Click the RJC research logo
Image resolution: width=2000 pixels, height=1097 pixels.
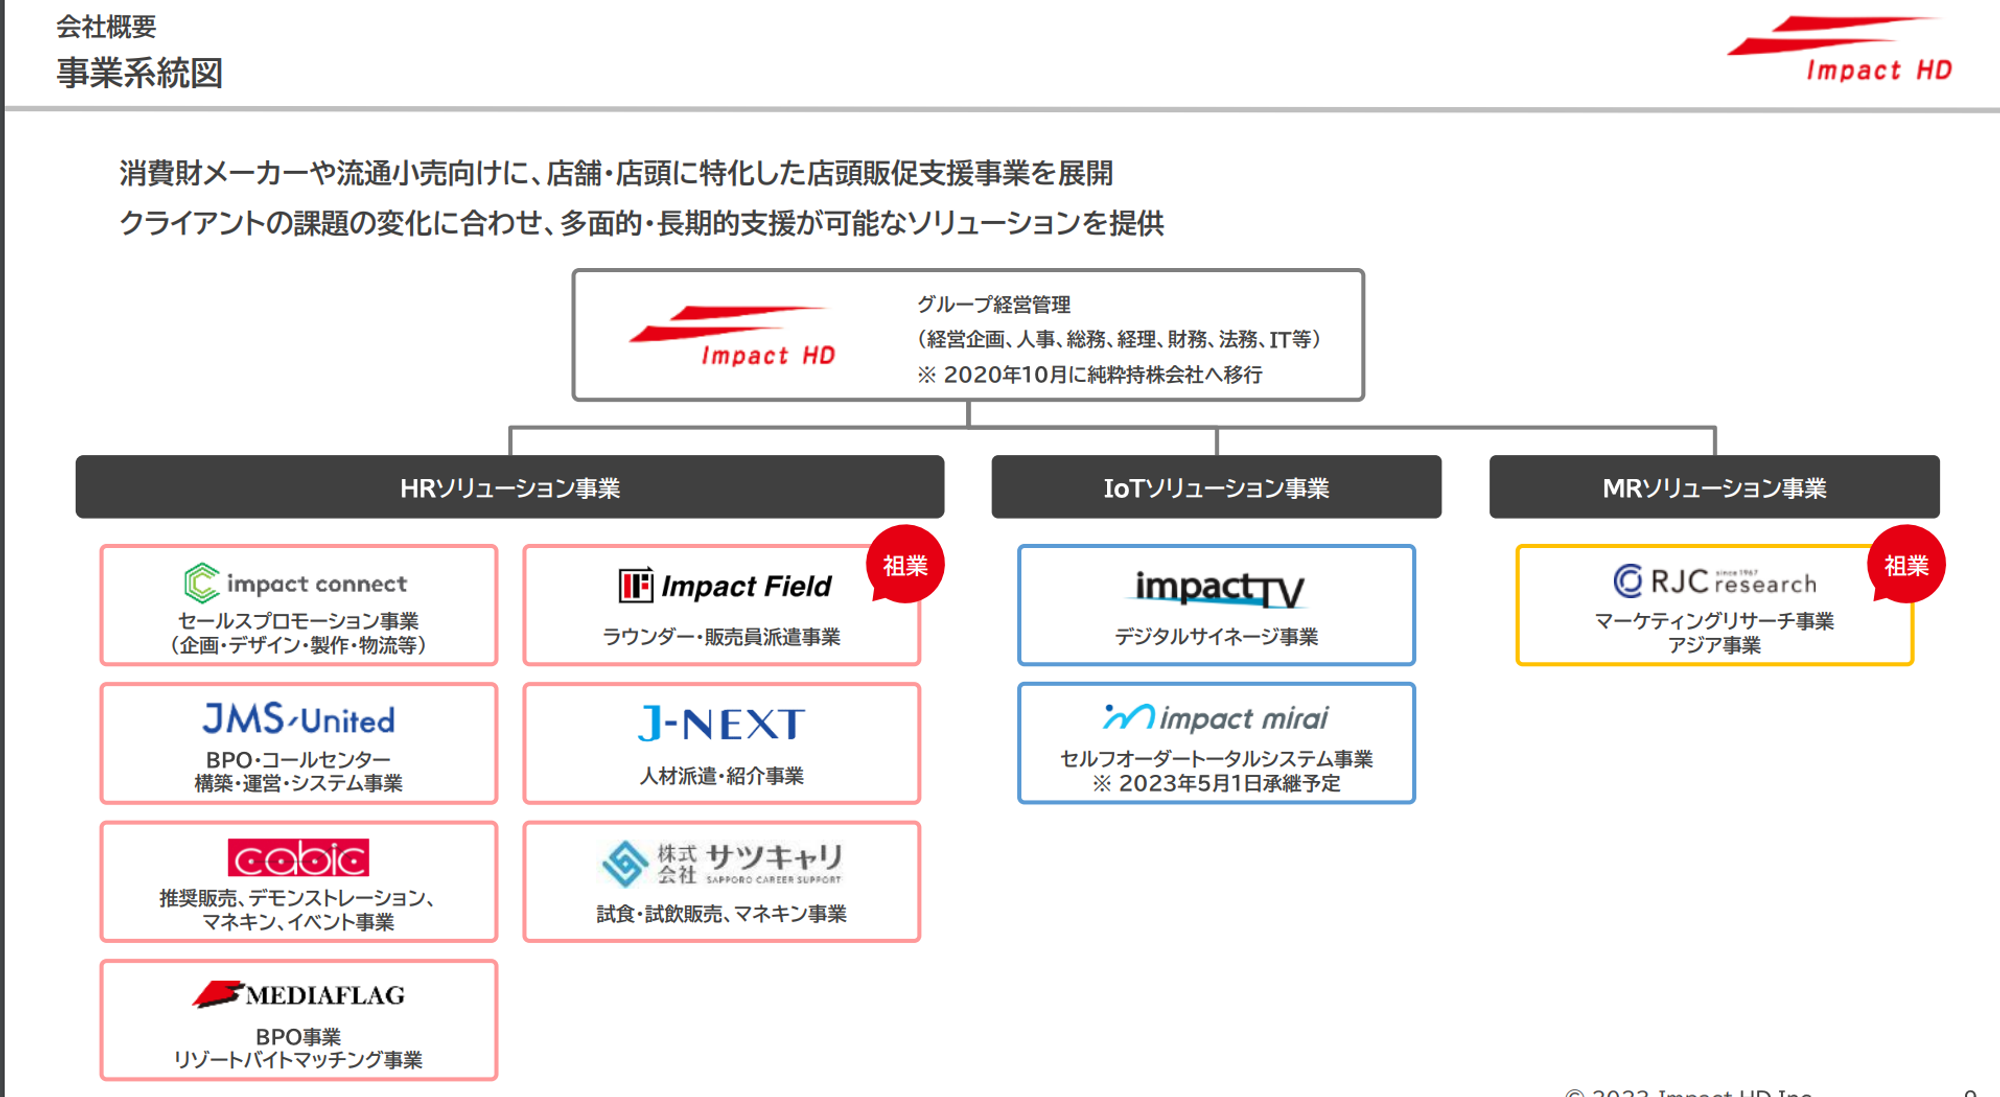[1714, 581]
